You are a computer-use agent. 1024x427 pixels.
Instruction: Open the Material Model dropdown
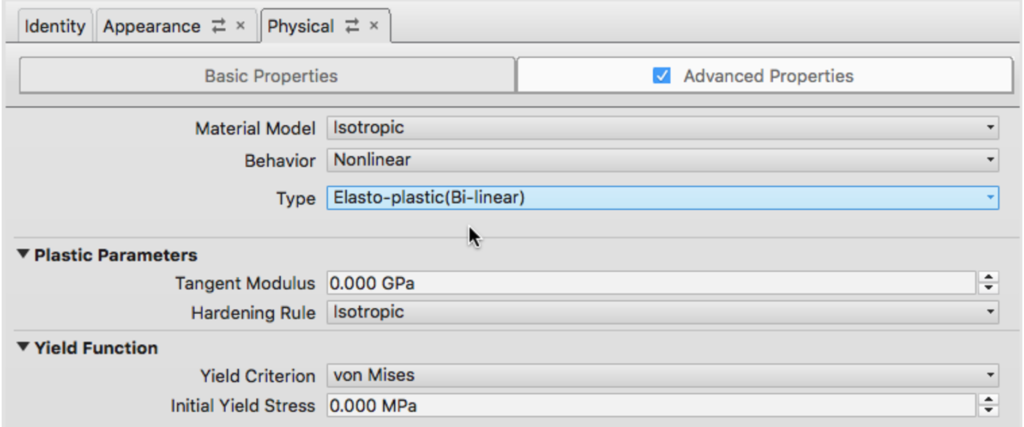(x=662, y=128)
